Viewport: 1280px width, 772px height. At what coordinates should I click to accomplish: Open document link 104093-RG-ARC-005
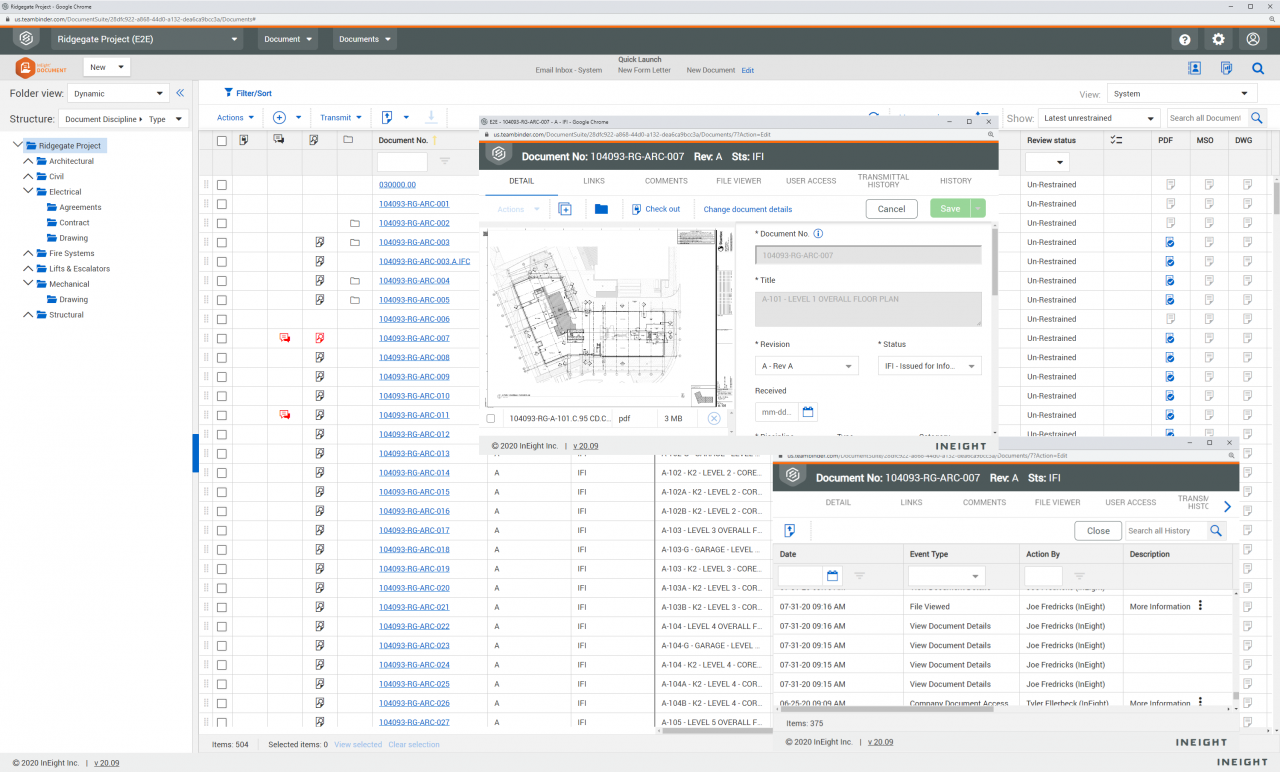(413, 300)
